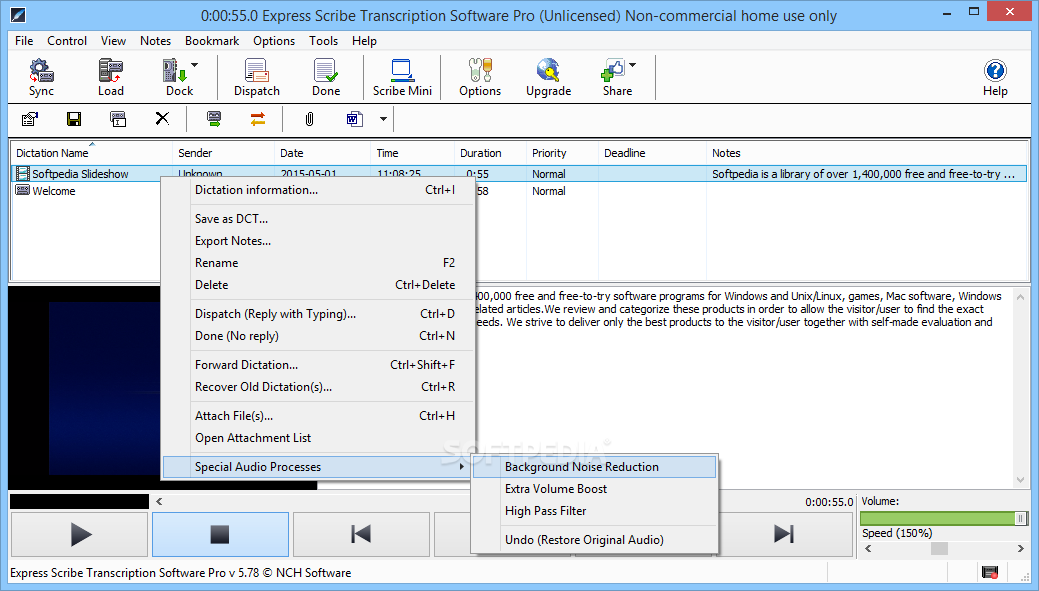Select High Pass Filter
Viewport: 1039px width, 591px height.
pos(594,510)
